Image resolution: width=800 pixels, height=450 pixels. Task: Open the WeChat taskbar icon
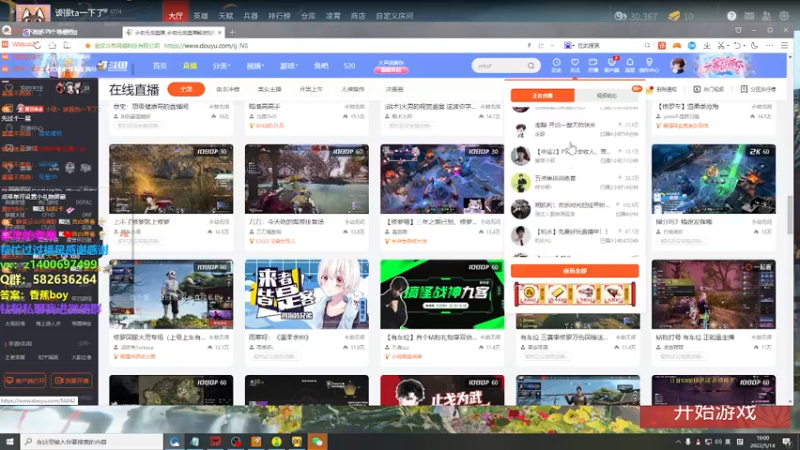[x=317, y=441]
